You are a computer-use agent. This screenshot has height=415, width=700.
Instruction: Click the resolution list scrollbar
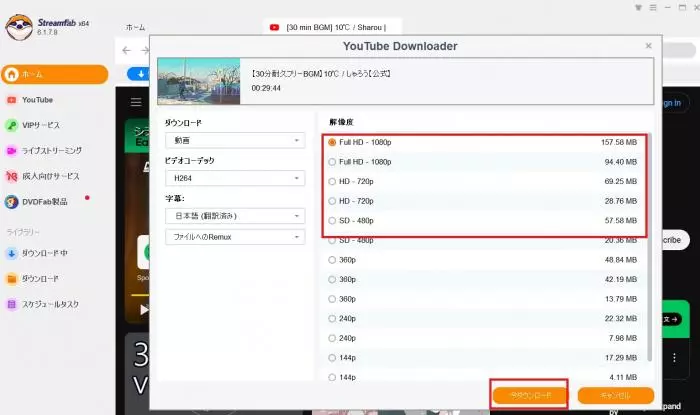(x=650, y=248)
